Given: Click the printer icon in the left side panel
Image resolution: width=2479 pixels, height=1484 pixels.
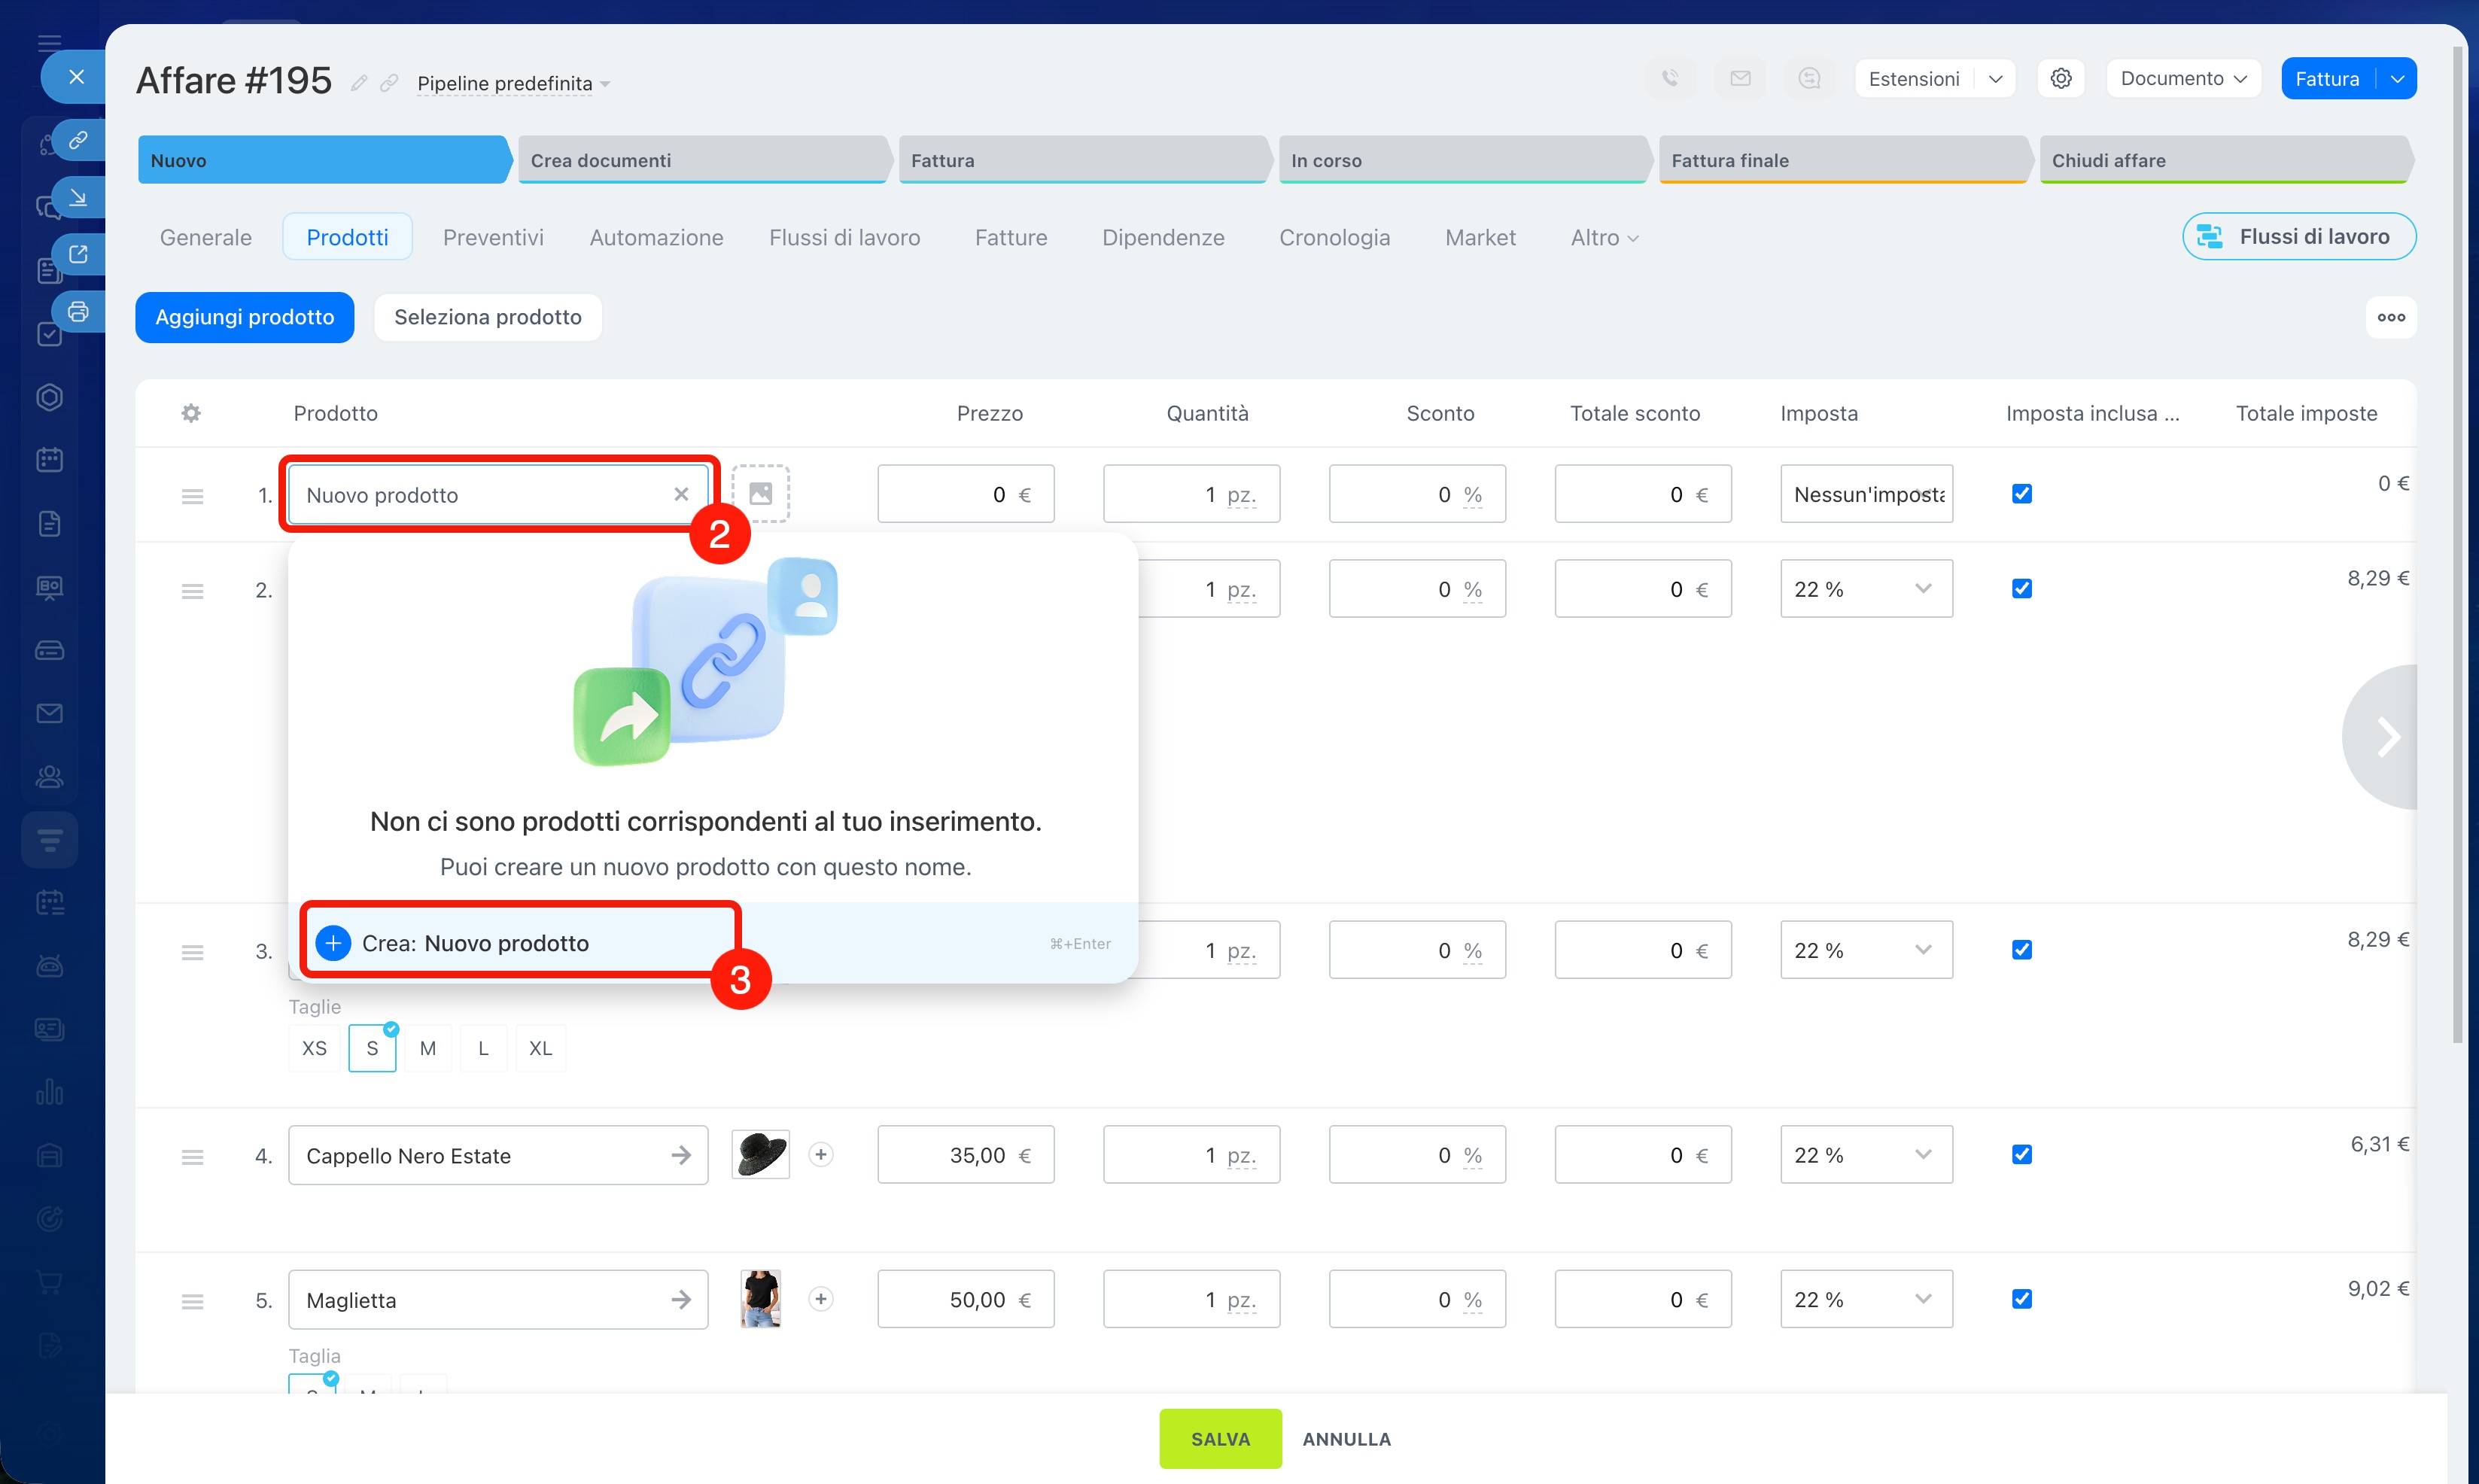Looking at the screenshot, I should [78, 312].
